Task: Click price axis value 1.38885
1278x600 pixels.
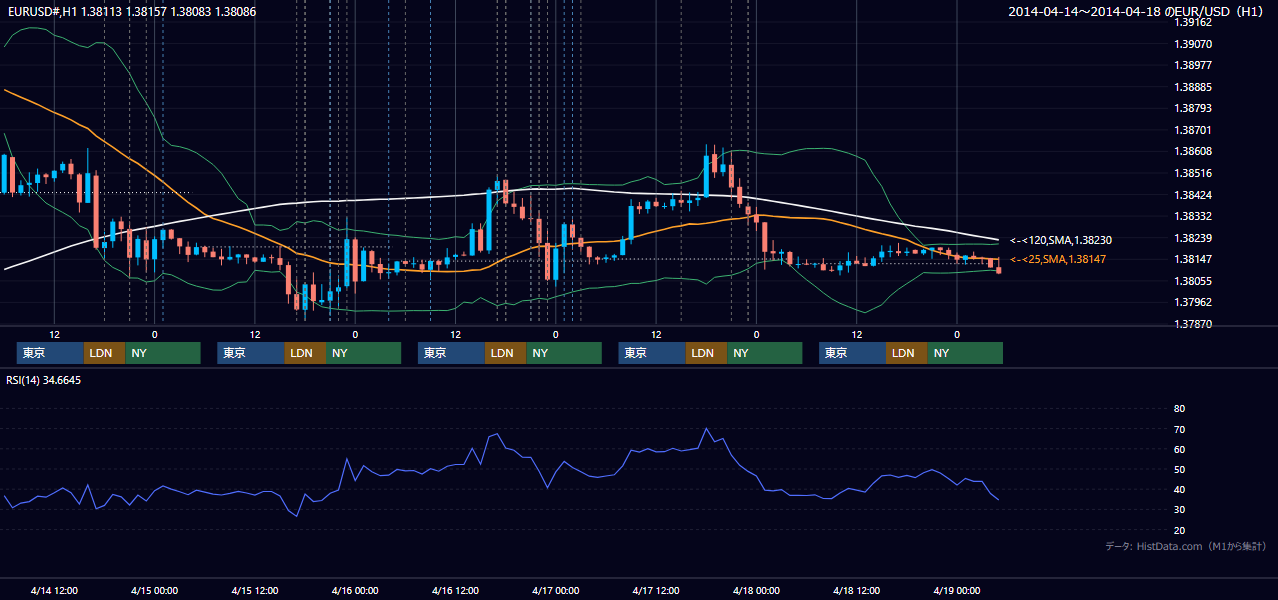Action: tap(1193, 87)
